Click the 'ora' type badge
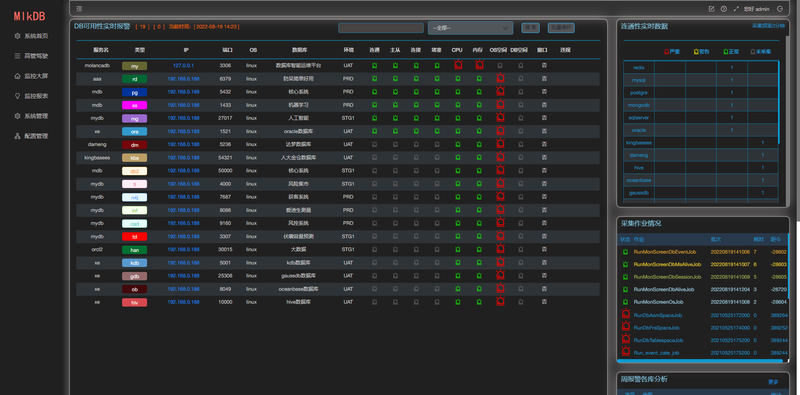800x395 pixels. [135, 131]
